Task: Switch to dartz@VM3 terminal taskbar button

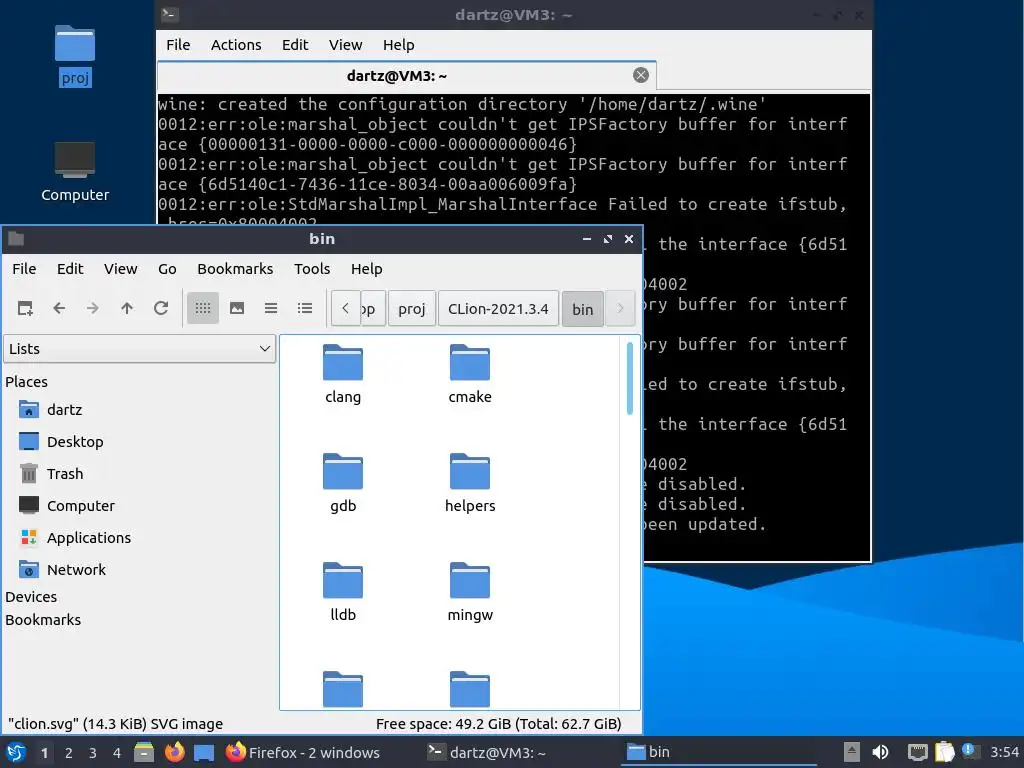Action: 487,752
